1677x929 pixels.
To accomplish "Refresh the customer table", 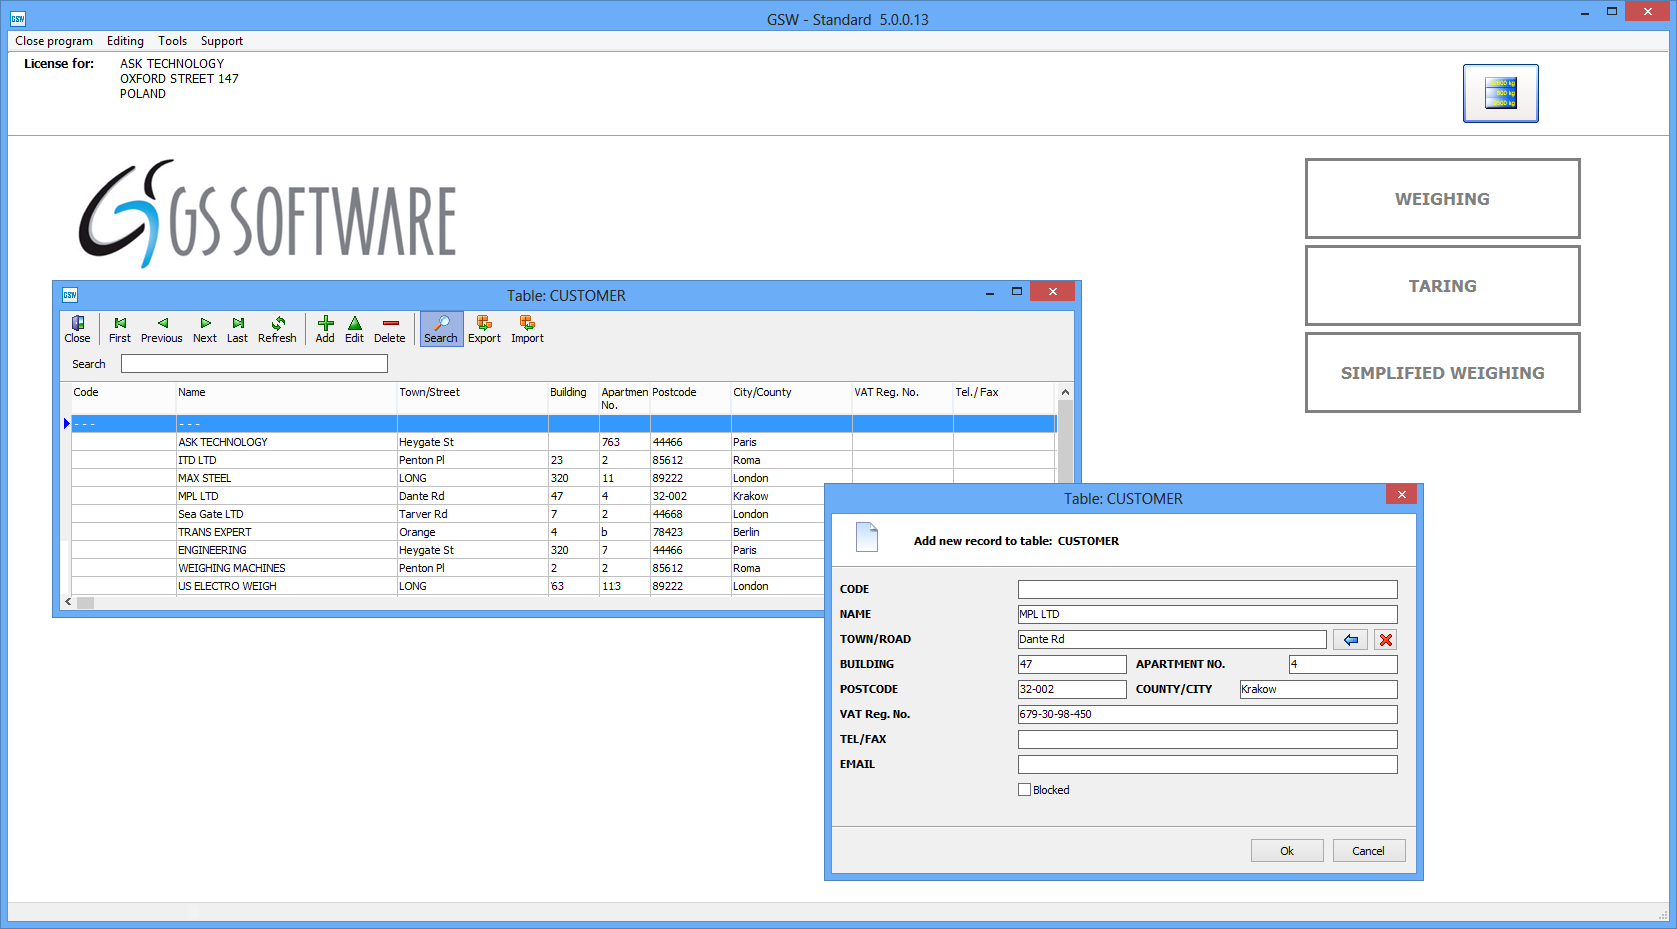I will [277, 328].
